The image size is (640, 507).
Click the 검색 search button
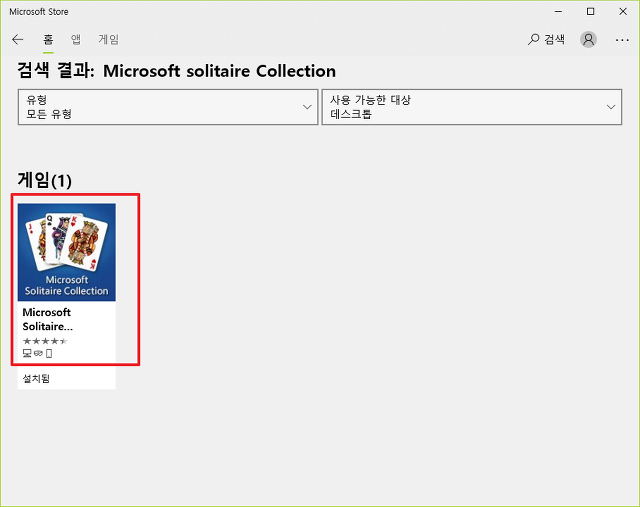[x=547, y=40]
